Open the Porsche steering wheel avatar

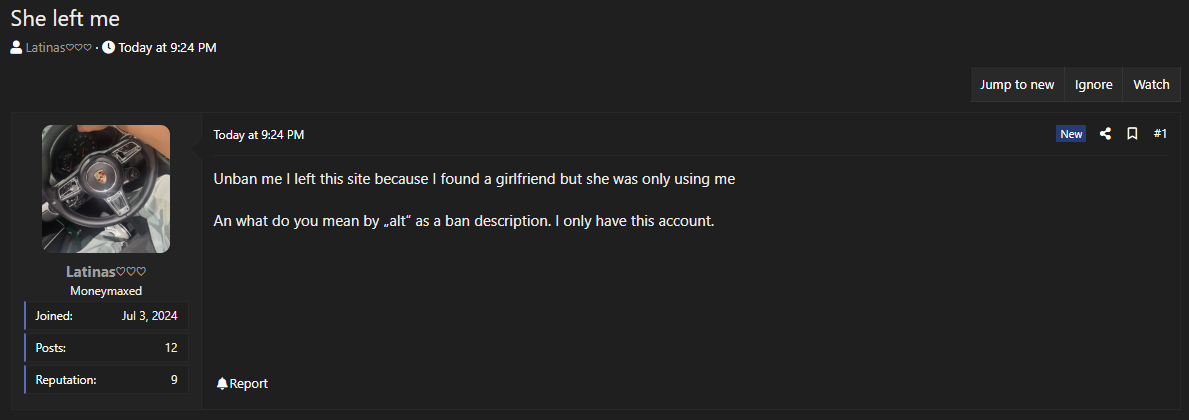click(x=106, y=189)
